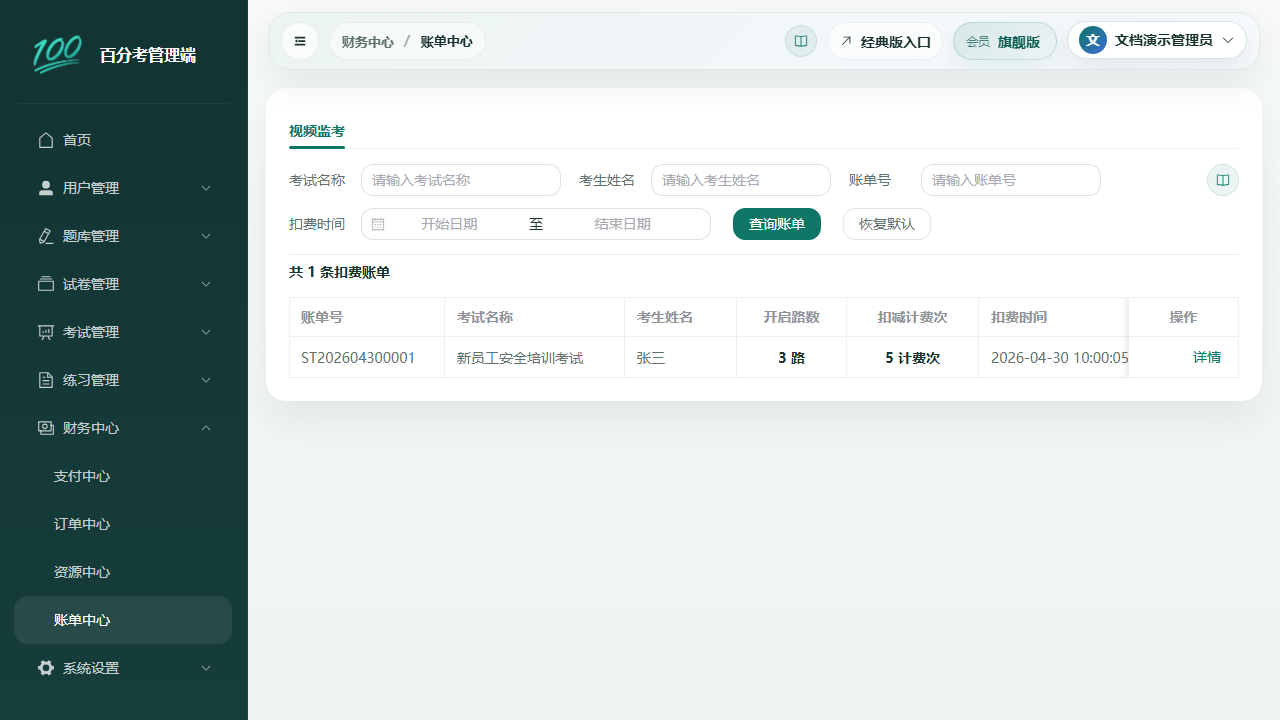Open the 文档演示管理员 account dropdown arrow

pyautogui.click(x=1228, y=40)
